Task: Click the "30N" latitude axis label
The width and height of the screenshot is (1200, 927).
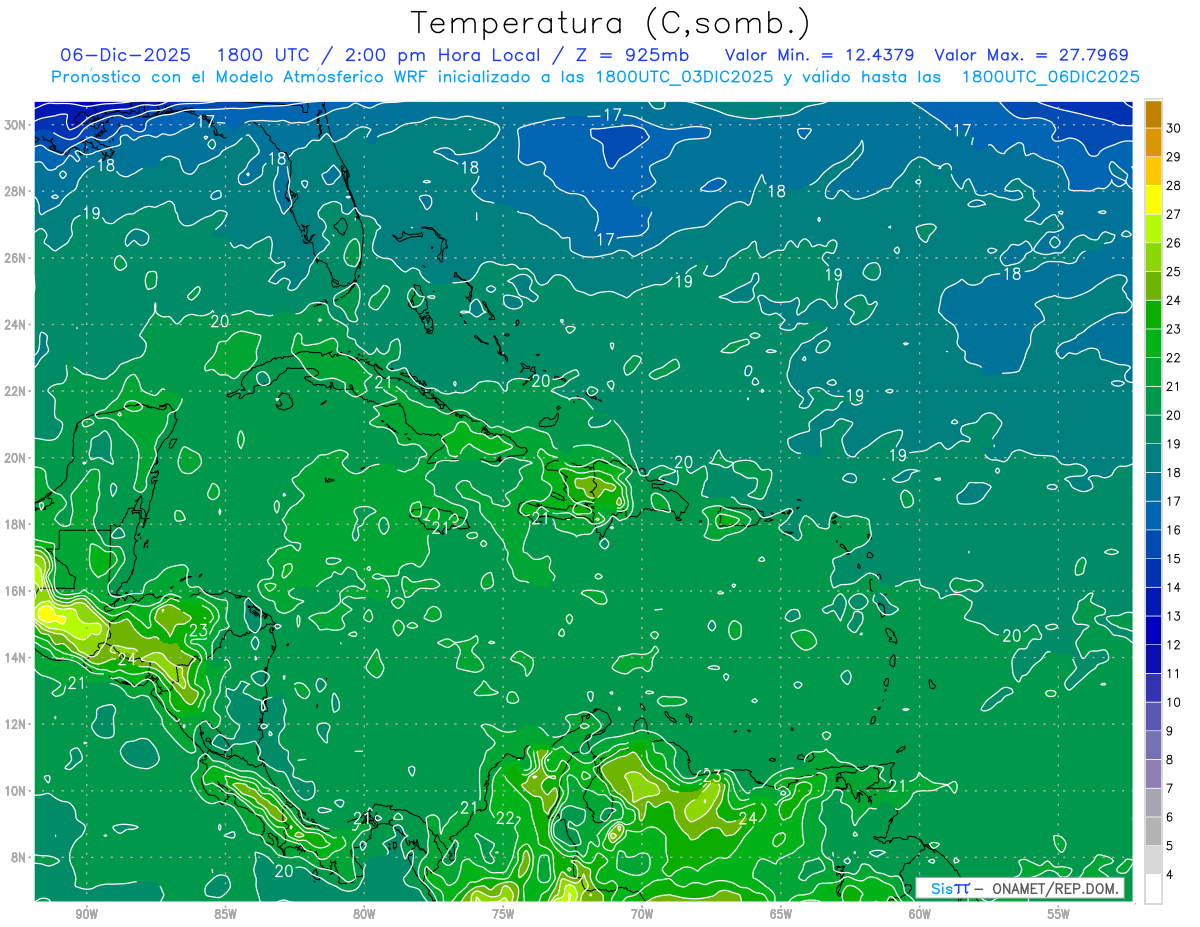Action: 16,125
